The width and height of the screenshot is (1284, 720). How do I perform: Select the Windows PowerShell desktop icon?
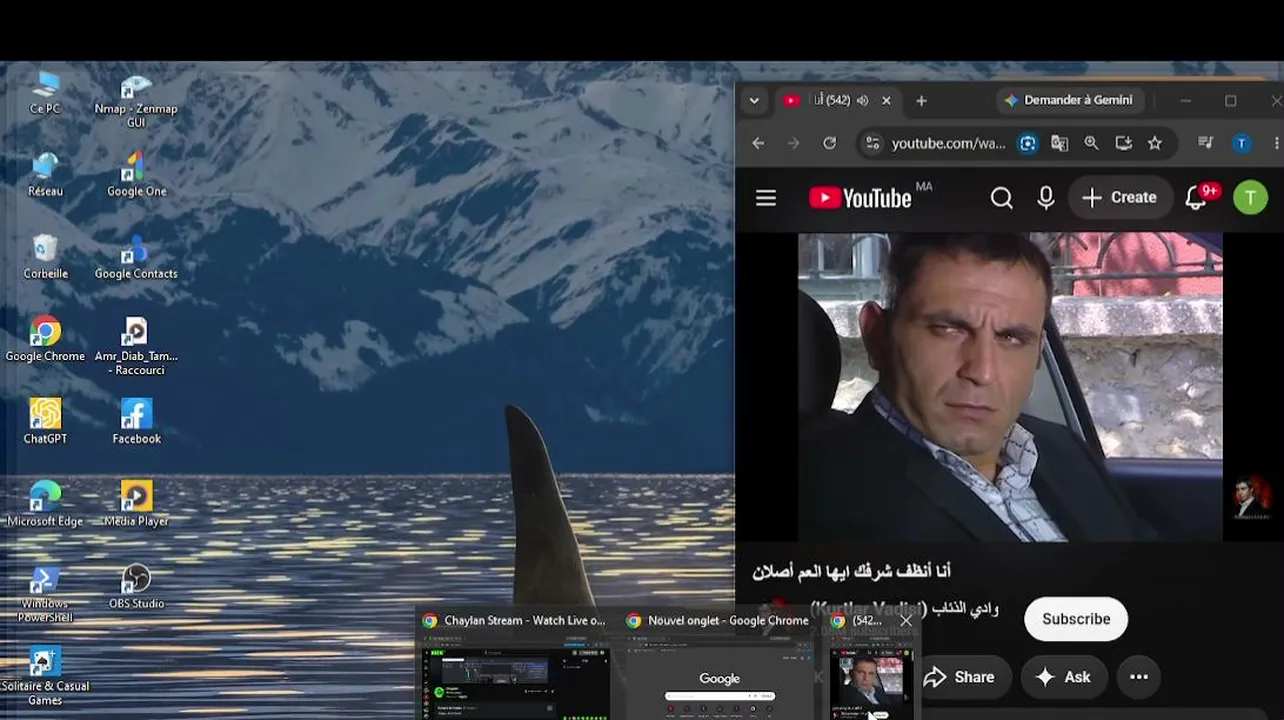pyautogui.click(x=45, y=593)
